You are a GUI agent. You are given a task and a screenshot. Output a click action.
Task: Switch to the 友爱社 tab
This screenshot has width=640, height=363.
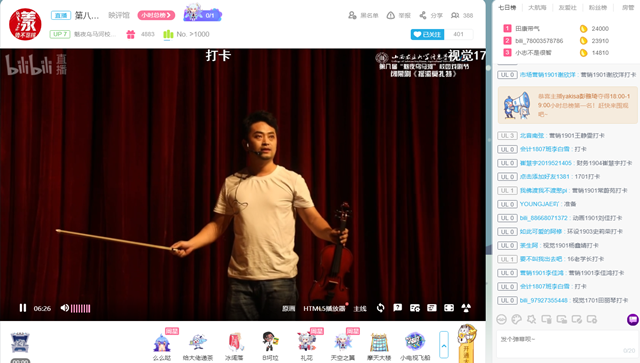coord(567,8)
